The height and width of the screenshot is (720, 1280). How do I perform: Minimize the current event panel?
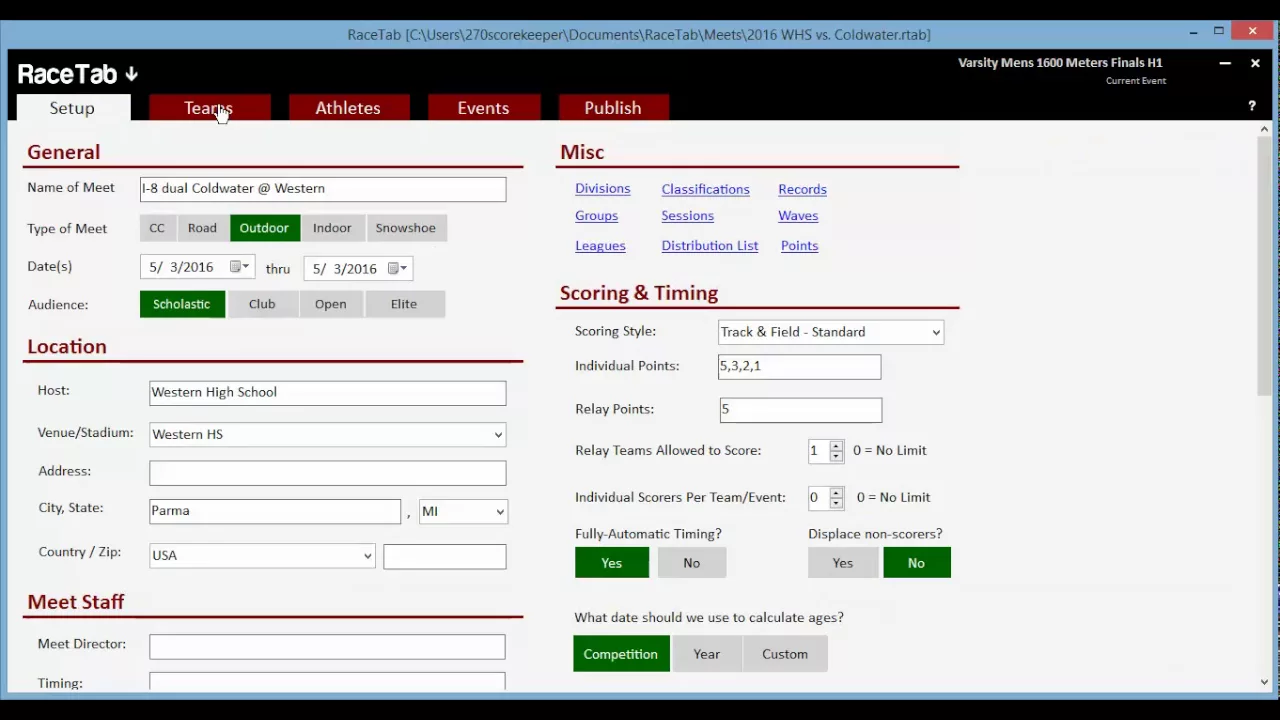point(1225,63)
